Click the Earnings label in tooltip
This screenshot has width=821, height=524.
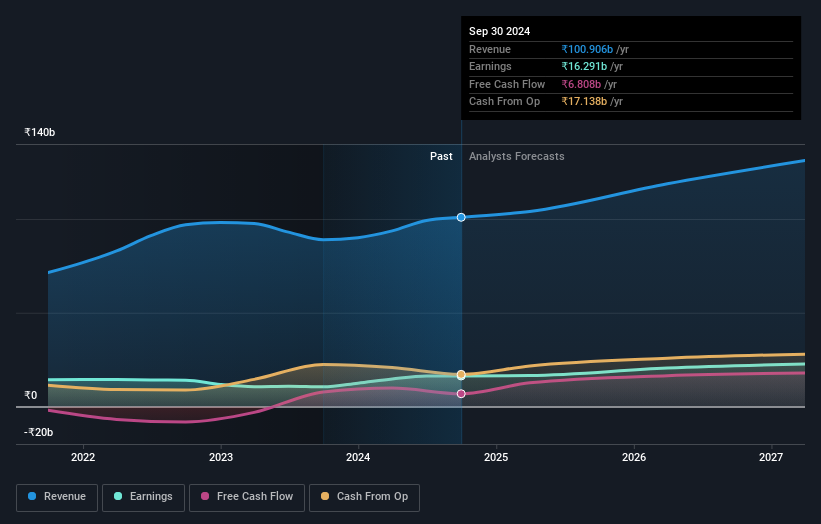click(490, 66)
